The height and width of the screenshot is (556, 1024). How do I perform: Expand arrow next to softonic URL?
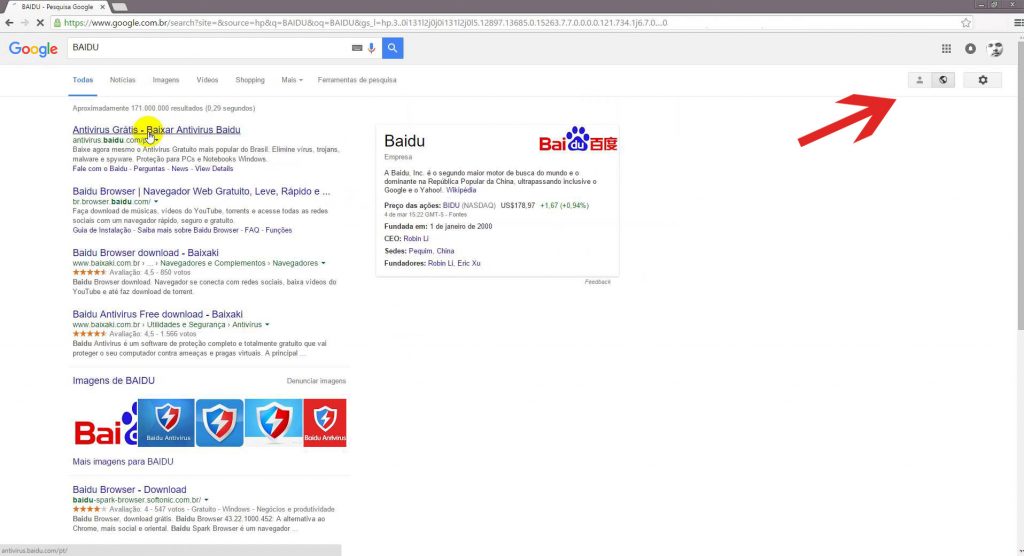(206, 500)
